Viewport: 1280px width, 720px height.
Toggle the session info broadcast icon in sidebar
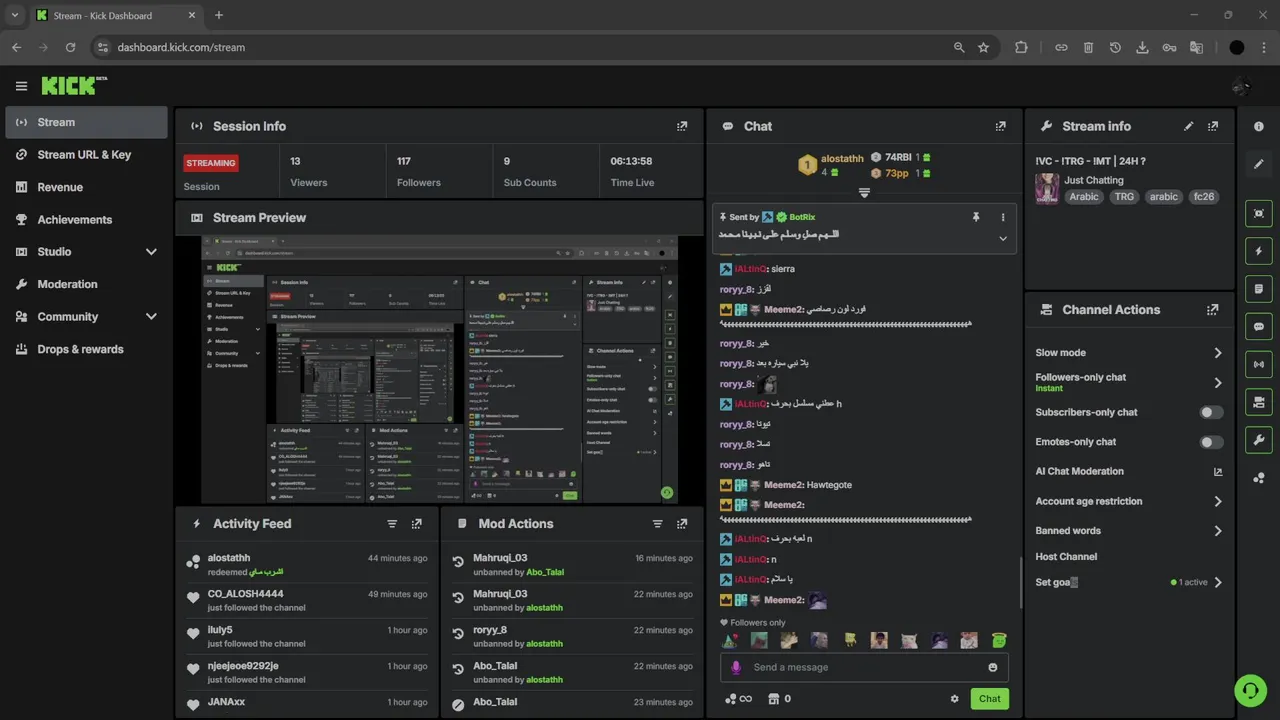tap(1259, 364)
